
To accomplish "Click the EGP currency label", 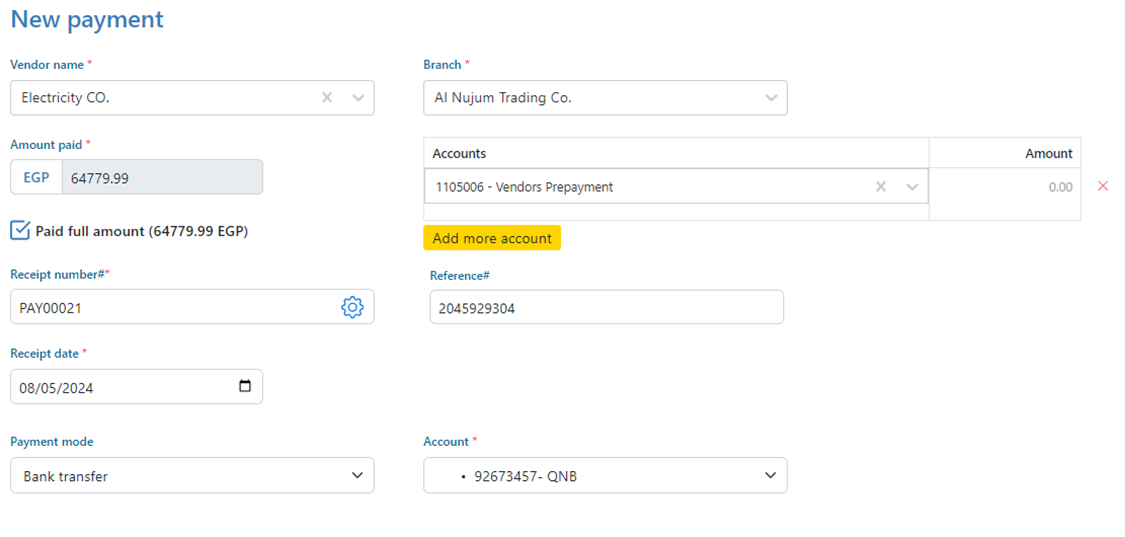I will click(x=36, y=178).
